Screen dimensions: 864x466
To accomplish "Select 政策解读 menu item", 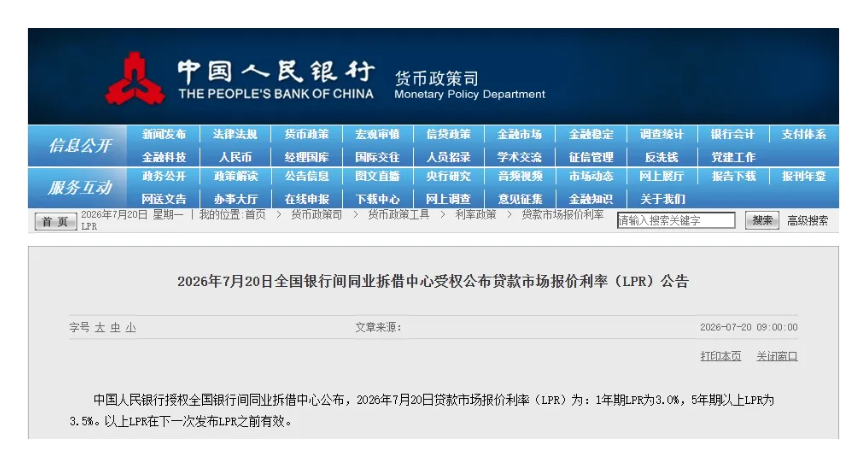I will point(235,176).
